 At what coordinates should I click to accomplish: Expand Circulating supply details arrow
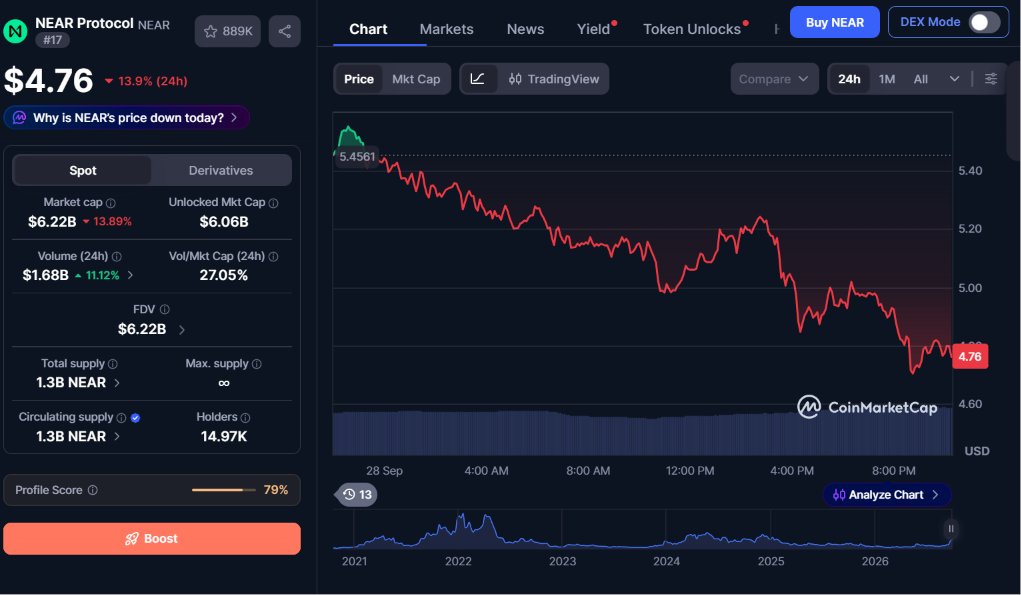[117, 436]
